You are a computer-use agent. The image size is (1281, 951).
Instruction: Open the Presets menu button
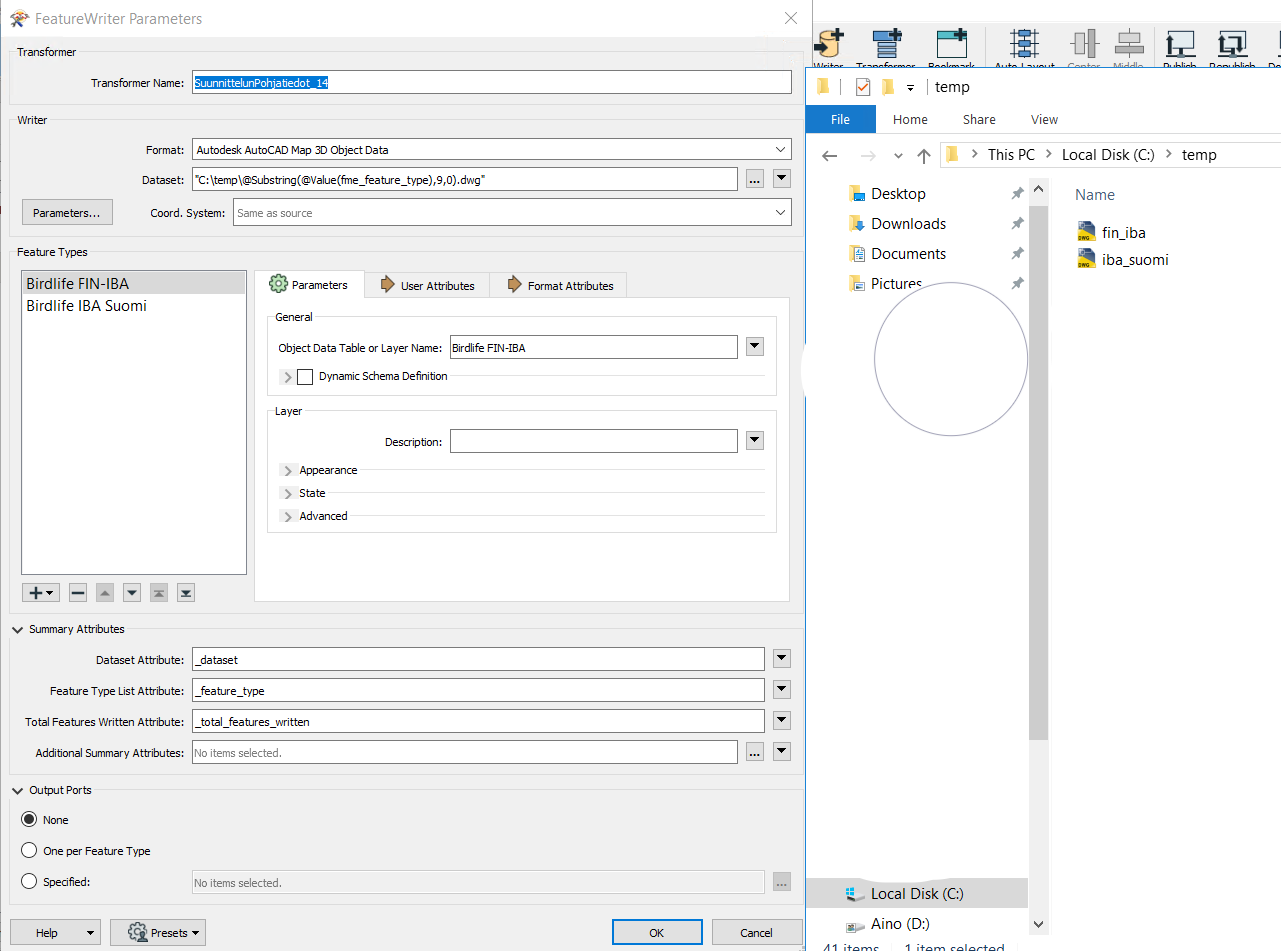158,932
